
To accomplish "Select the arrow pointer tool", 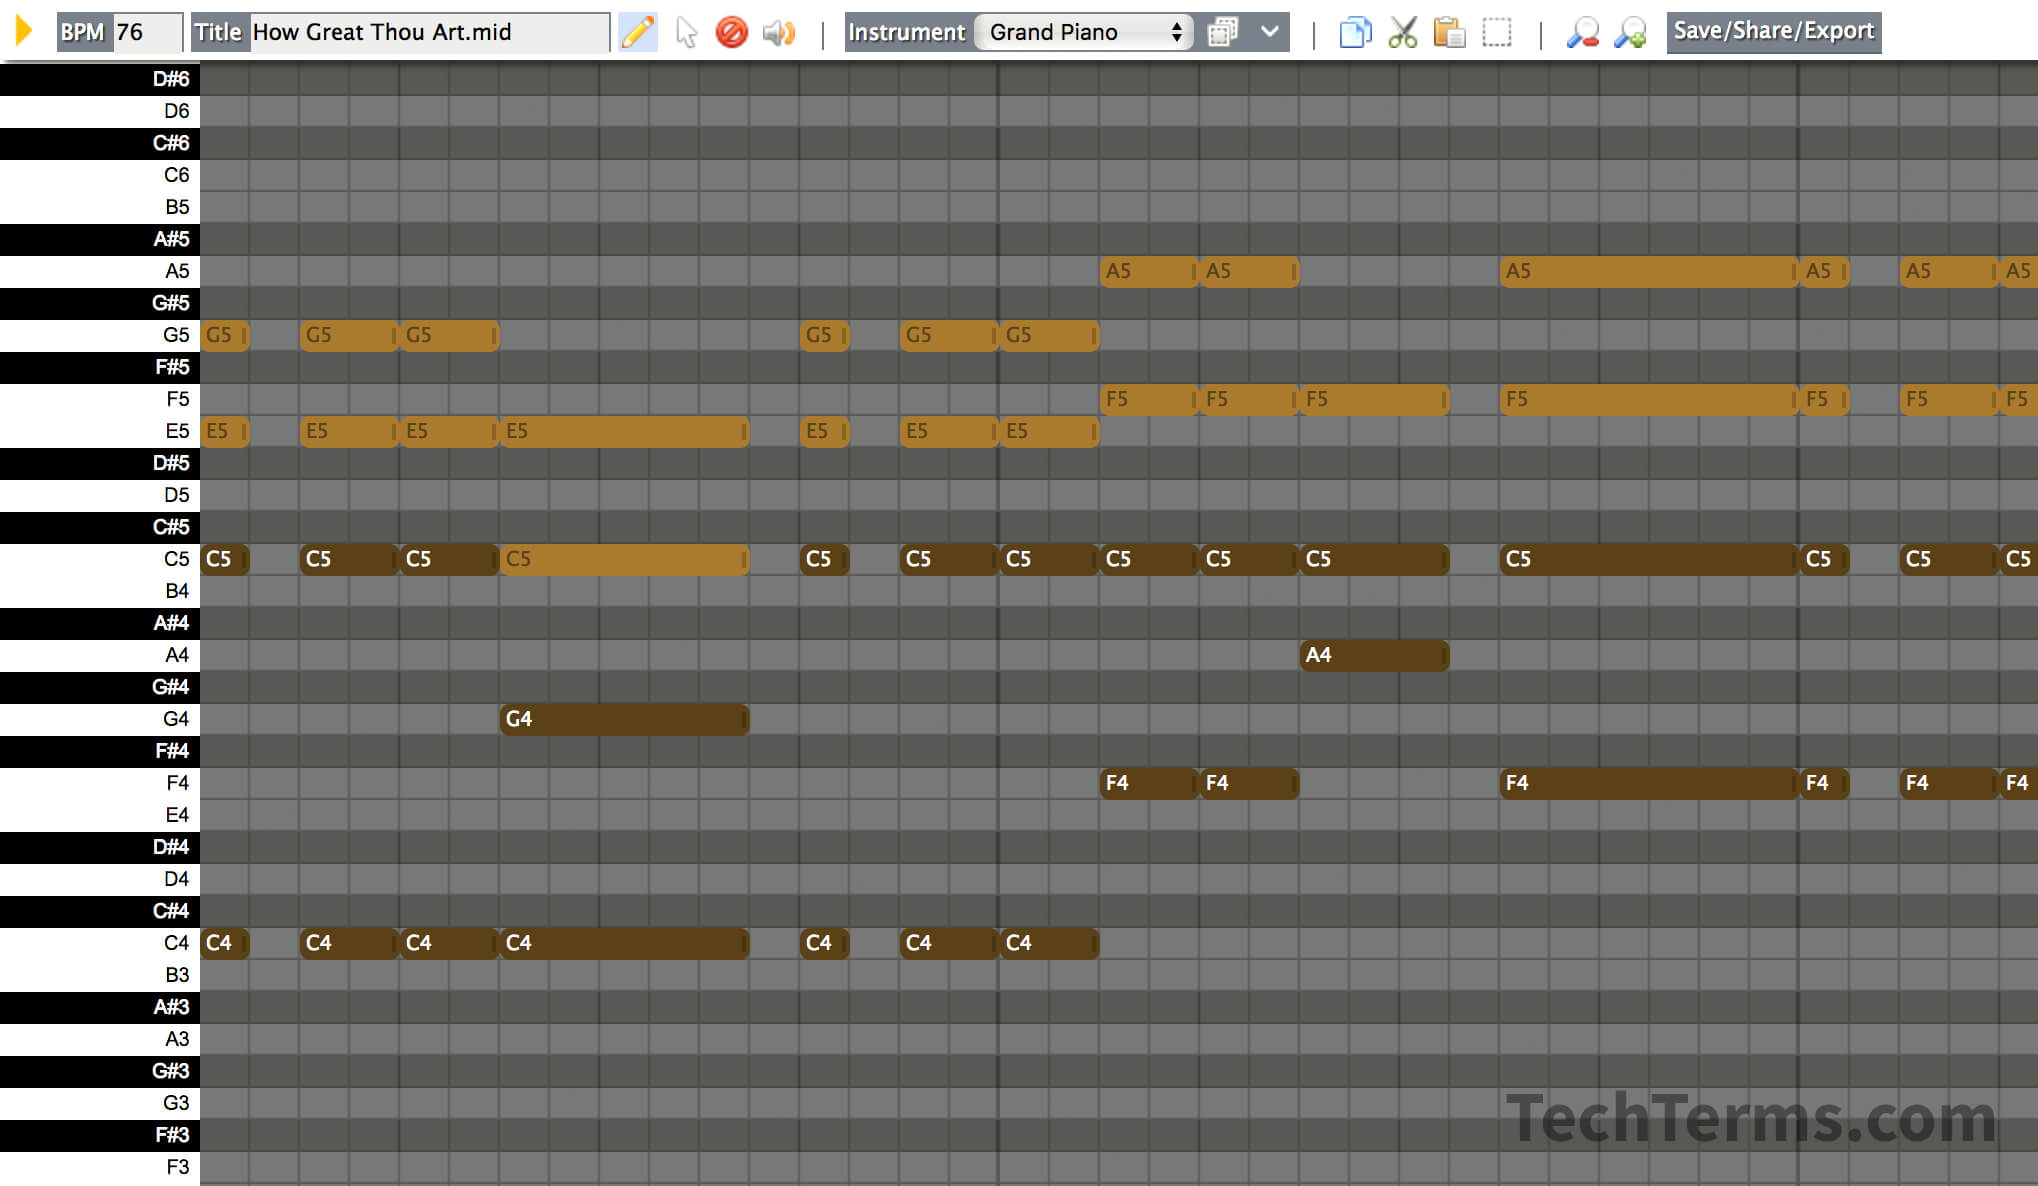I will 686,32.
